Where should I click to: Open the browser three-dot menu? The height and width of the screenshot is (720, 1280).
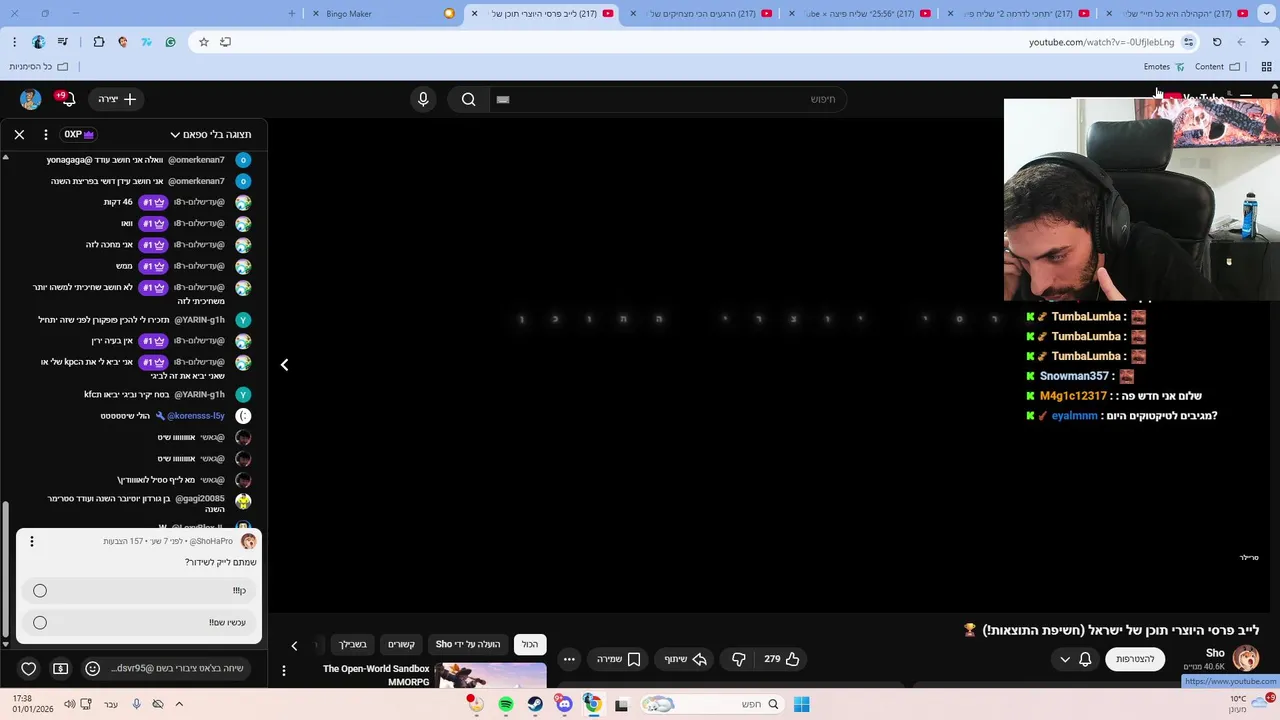click(x=14, y=42)
